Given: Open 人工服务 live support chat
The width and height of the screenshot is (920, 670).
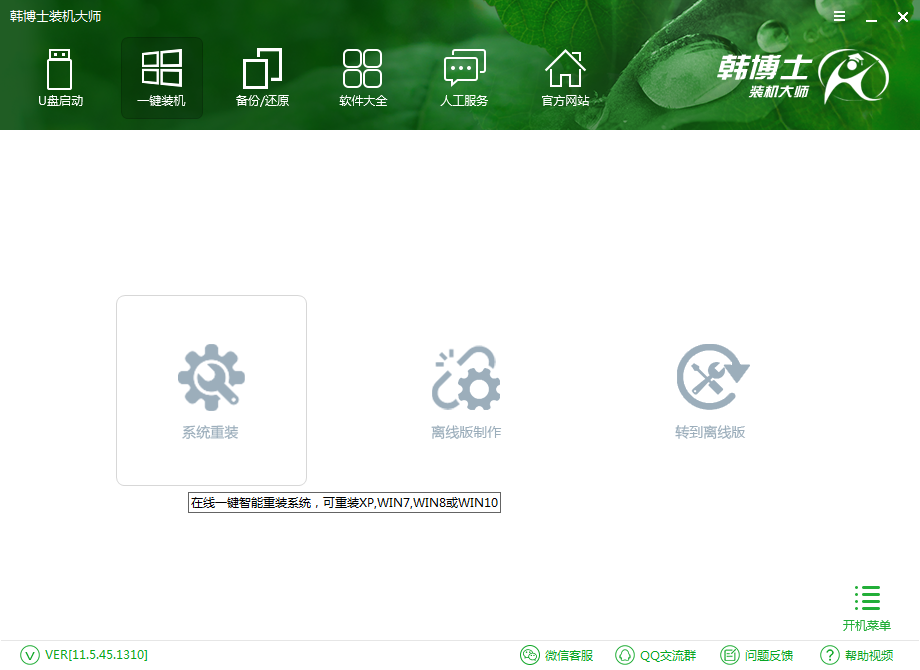Looking at the screenshot, I should (464, 78).
